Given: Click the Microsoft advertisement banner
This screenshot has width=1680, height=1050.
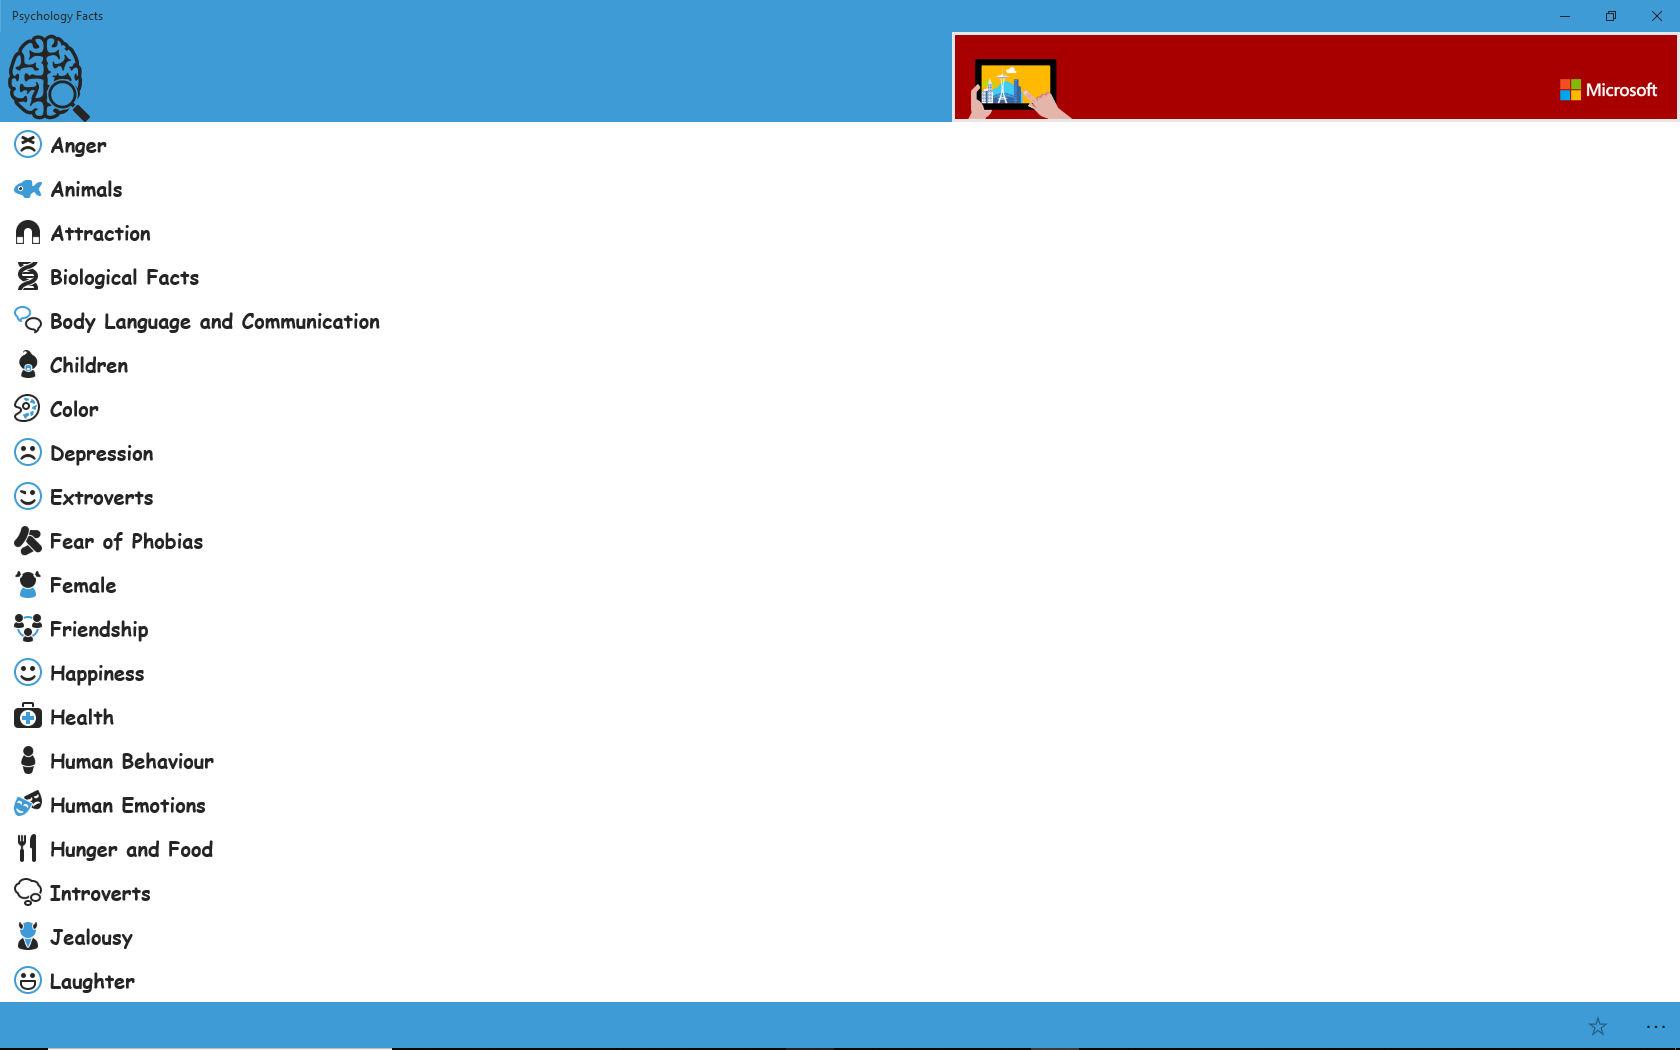Looking at the screenshot, I should [1313, 78].
